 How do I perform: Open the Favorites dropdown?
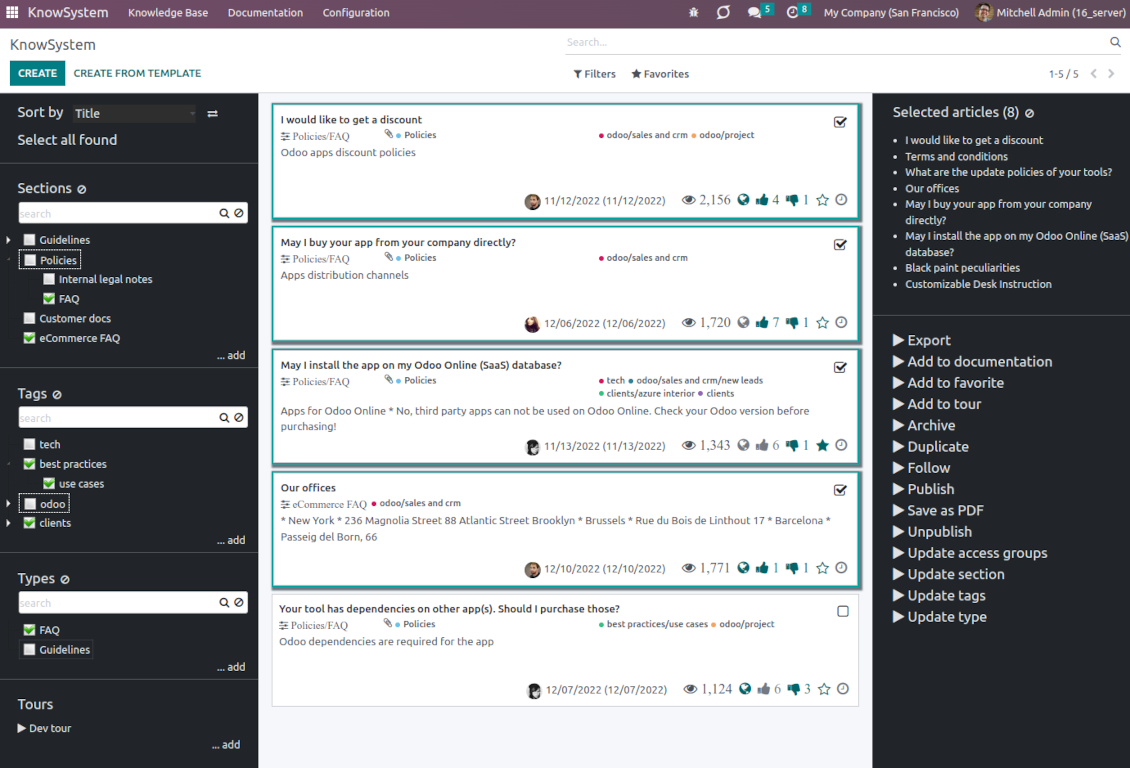[660, 73]
